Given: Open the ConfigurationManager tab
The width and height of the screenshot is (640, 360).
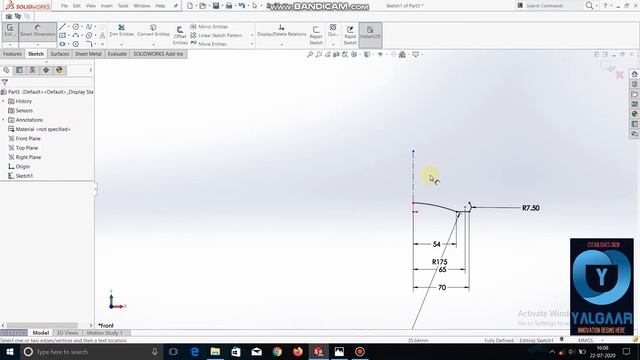Looking at the screenshot, I should pos(33,70).
